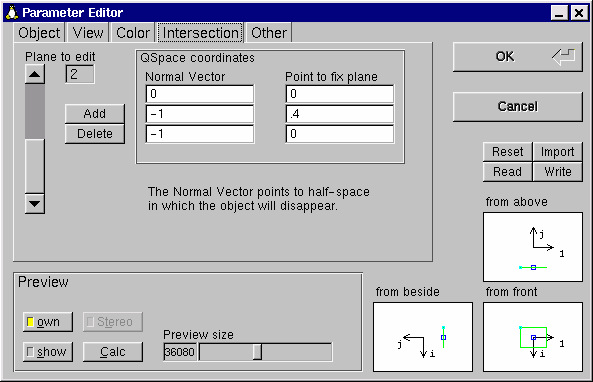Click Calc to compute the preview
This screenshot has width=593, height=382.
[113, 352]
